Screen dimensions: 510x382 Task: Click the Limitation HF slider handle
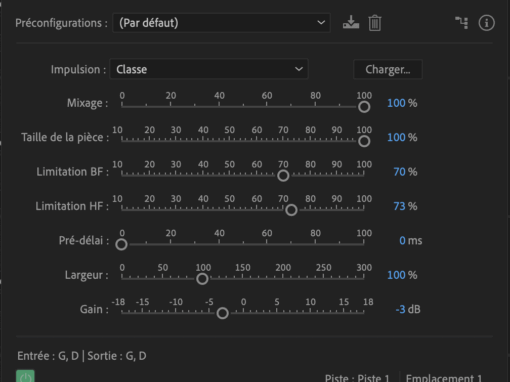[x=291, y=210]
